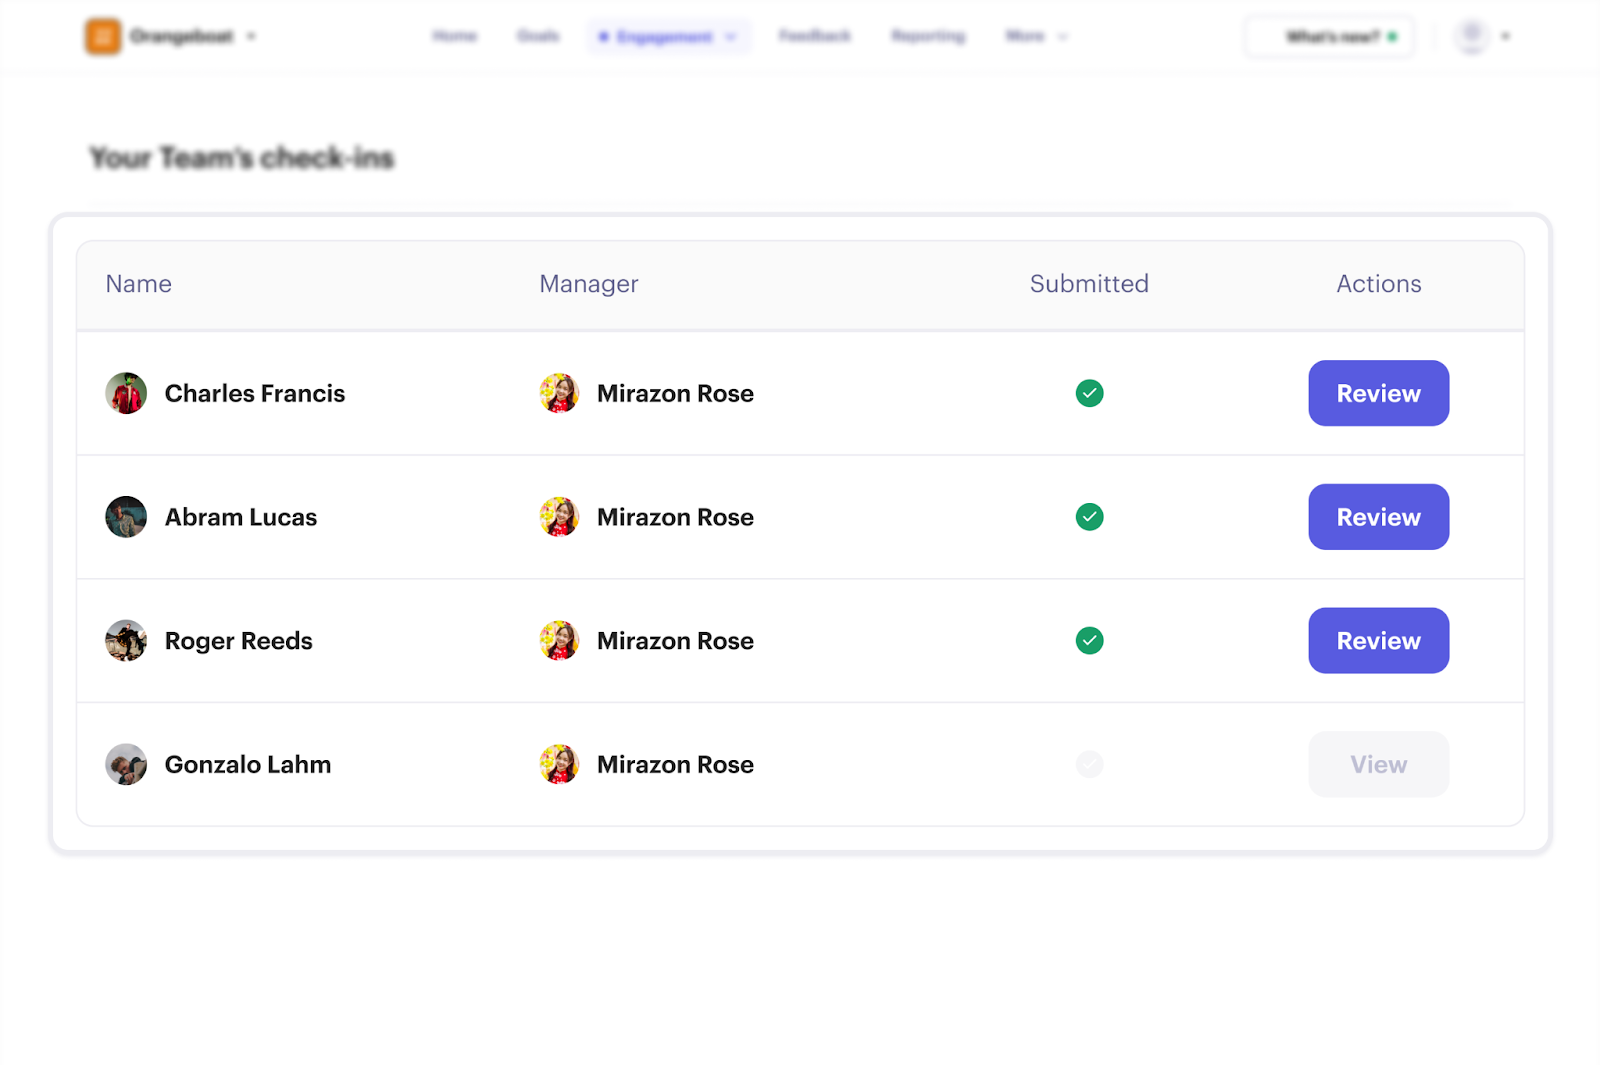Screen dimensions: 1600x1067
Task: Click green submitted checkmark for Abram Lucas
Action: pos(1089,517)
